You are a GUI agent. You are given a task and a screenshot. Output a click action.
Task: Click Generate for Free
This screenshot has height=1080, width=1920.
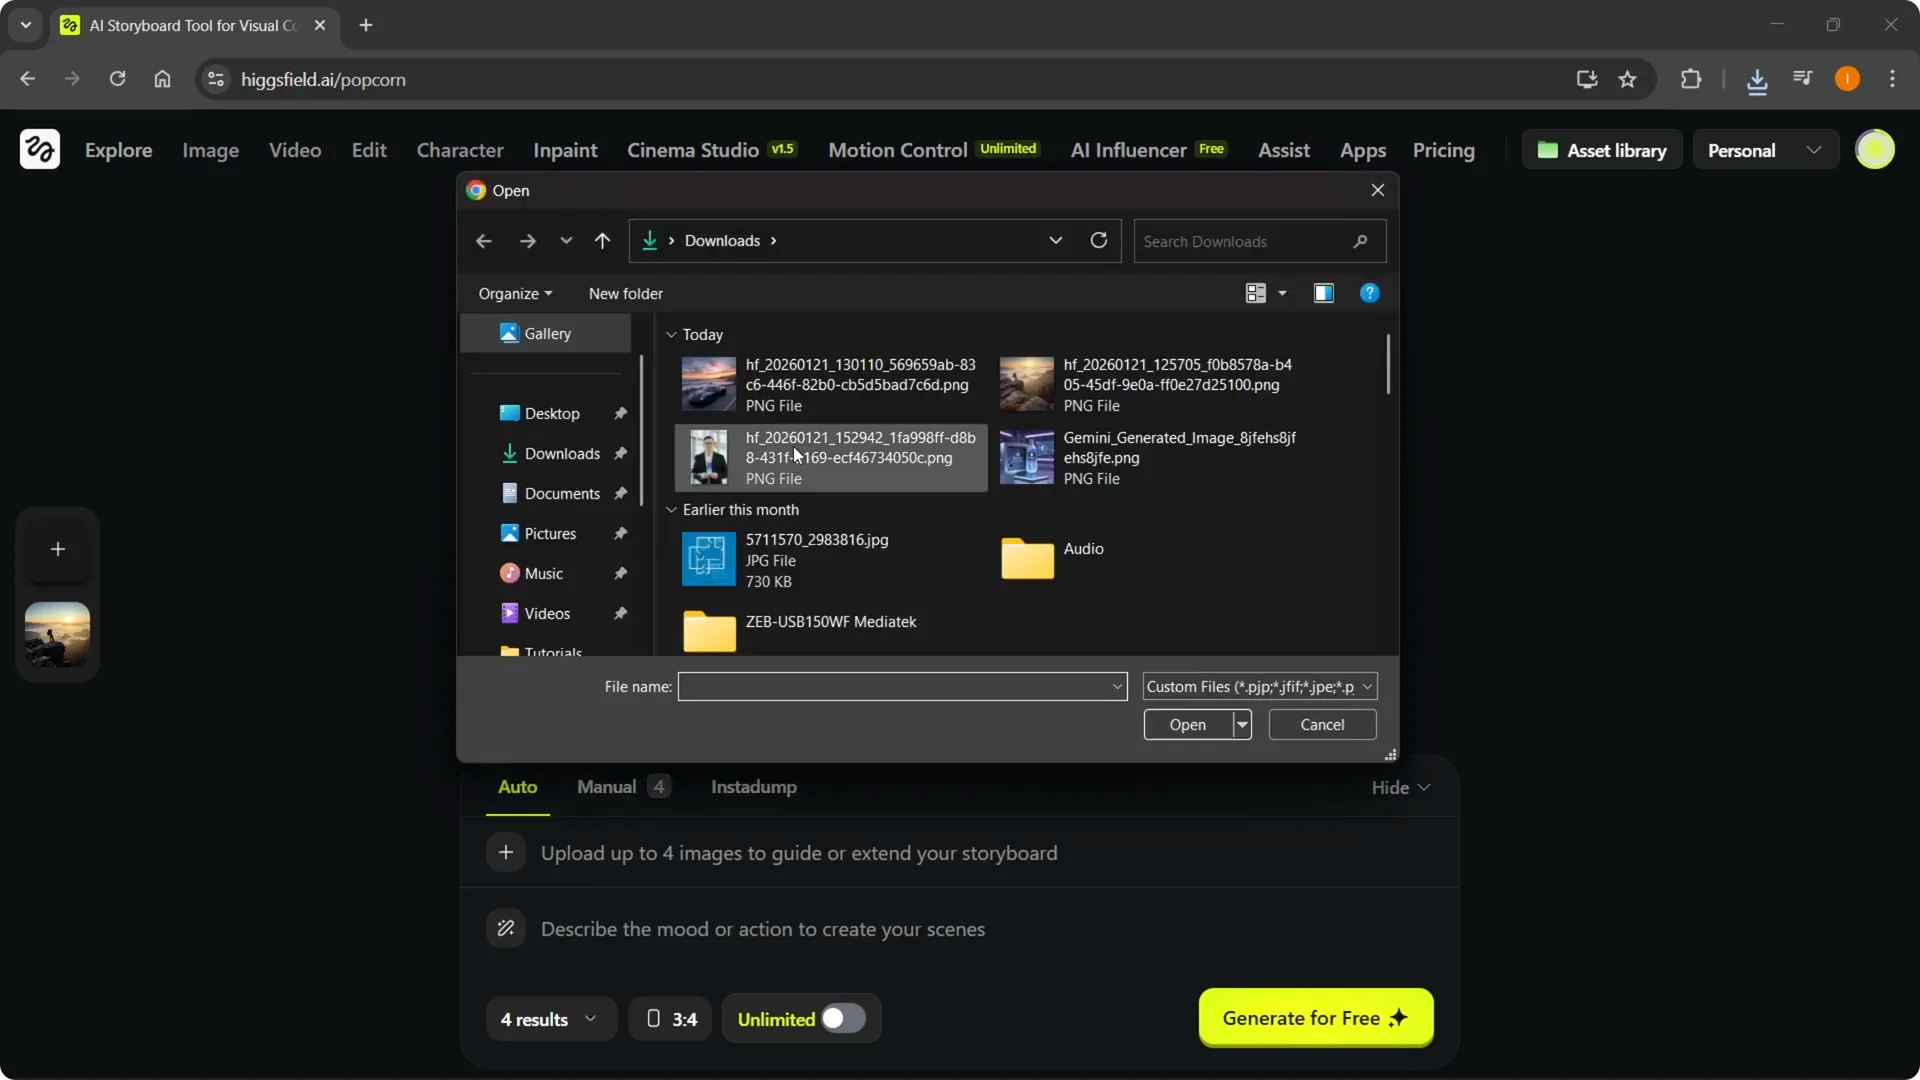tap(1314, 1017)
